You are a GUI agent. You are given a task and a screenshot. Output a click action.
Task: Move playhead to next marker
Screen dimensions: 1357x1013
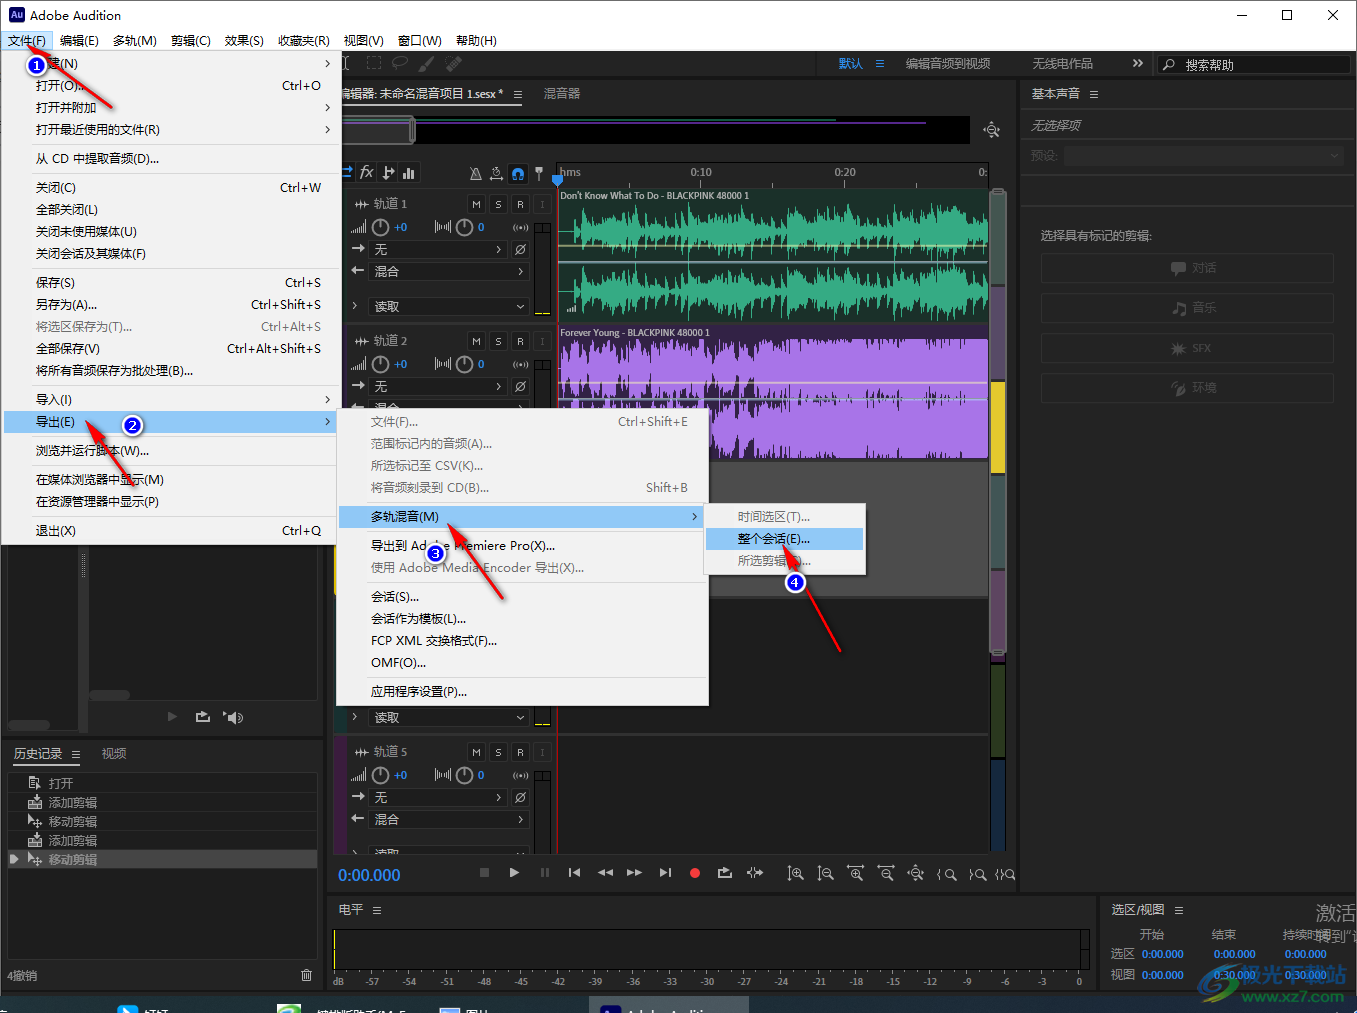pyautogui.click(x=665, y=872)
